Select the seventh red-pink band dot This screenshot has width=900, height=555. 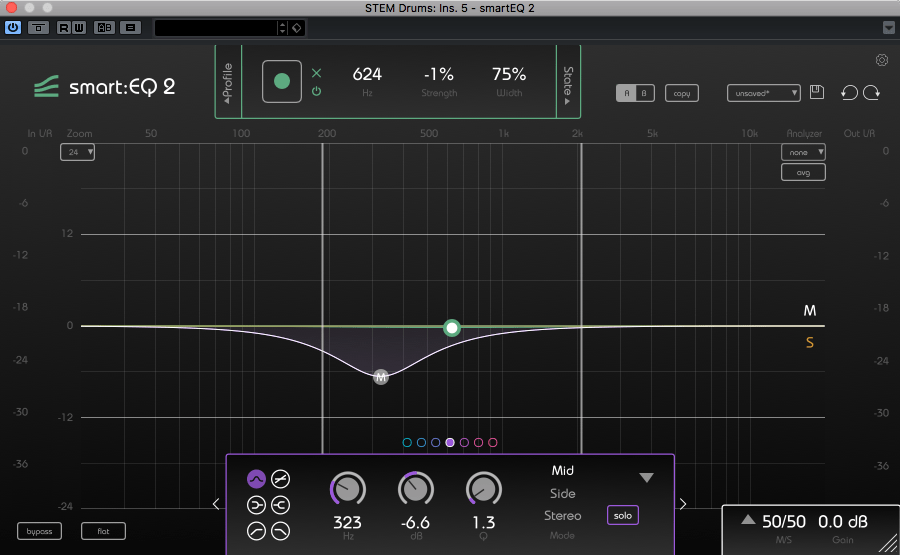click(492, 443)
